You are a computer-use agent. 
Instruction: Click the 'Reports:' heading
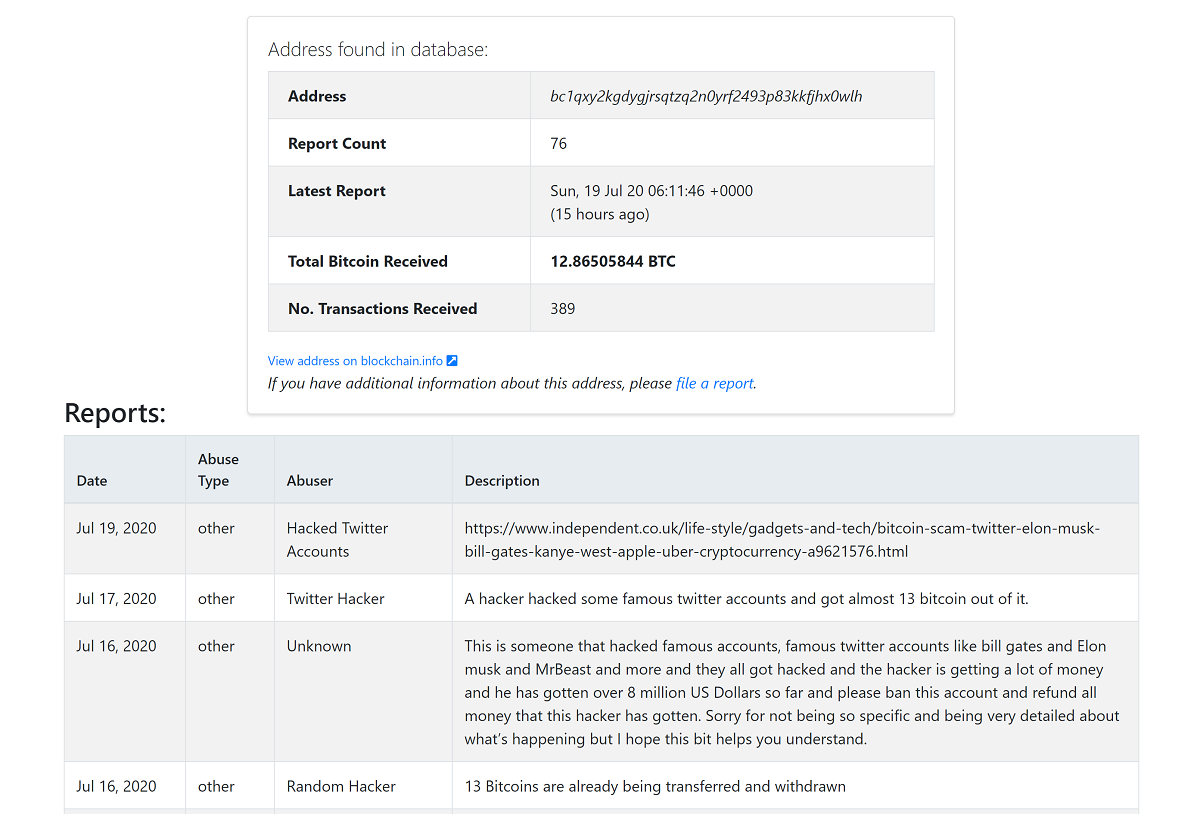(x=115, y=413)
